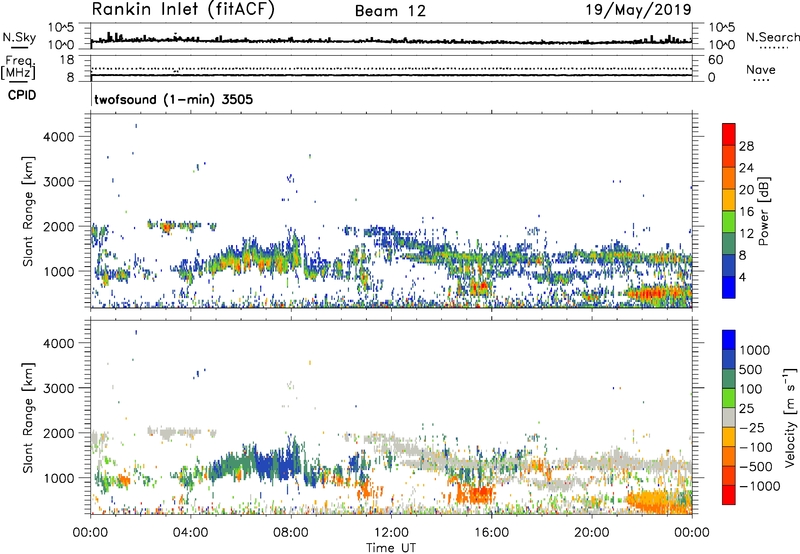
Task: Click the "Rankin Inlet (fitACF)" plot title
Action: pyautogui.click(x=183, y=10)
